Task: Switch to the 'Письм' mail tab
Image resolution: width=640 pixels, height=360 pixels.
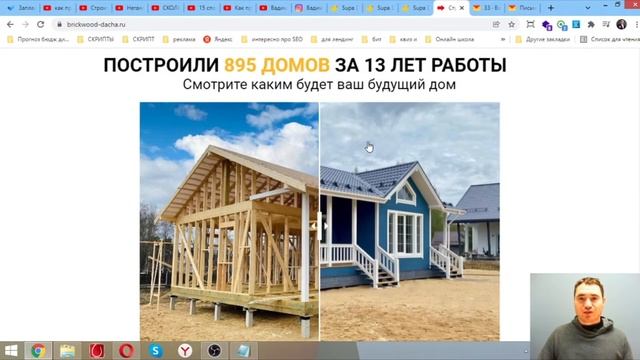Action: coord(523,8)
